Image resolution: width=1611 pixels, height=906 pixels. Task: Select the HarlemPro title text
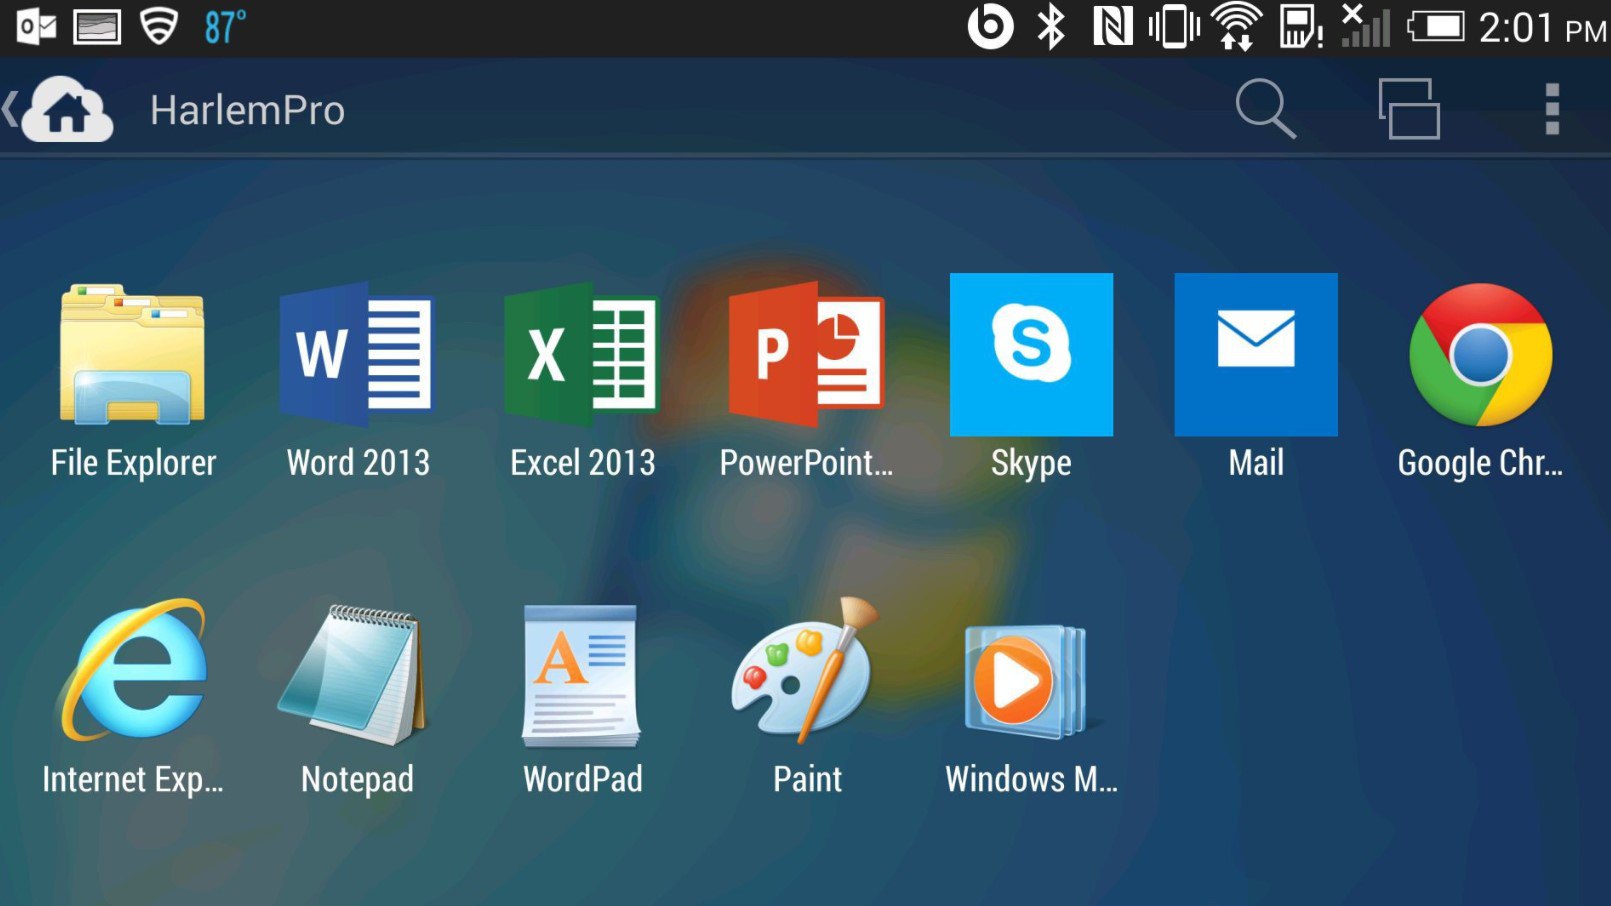tap(247, 110)
